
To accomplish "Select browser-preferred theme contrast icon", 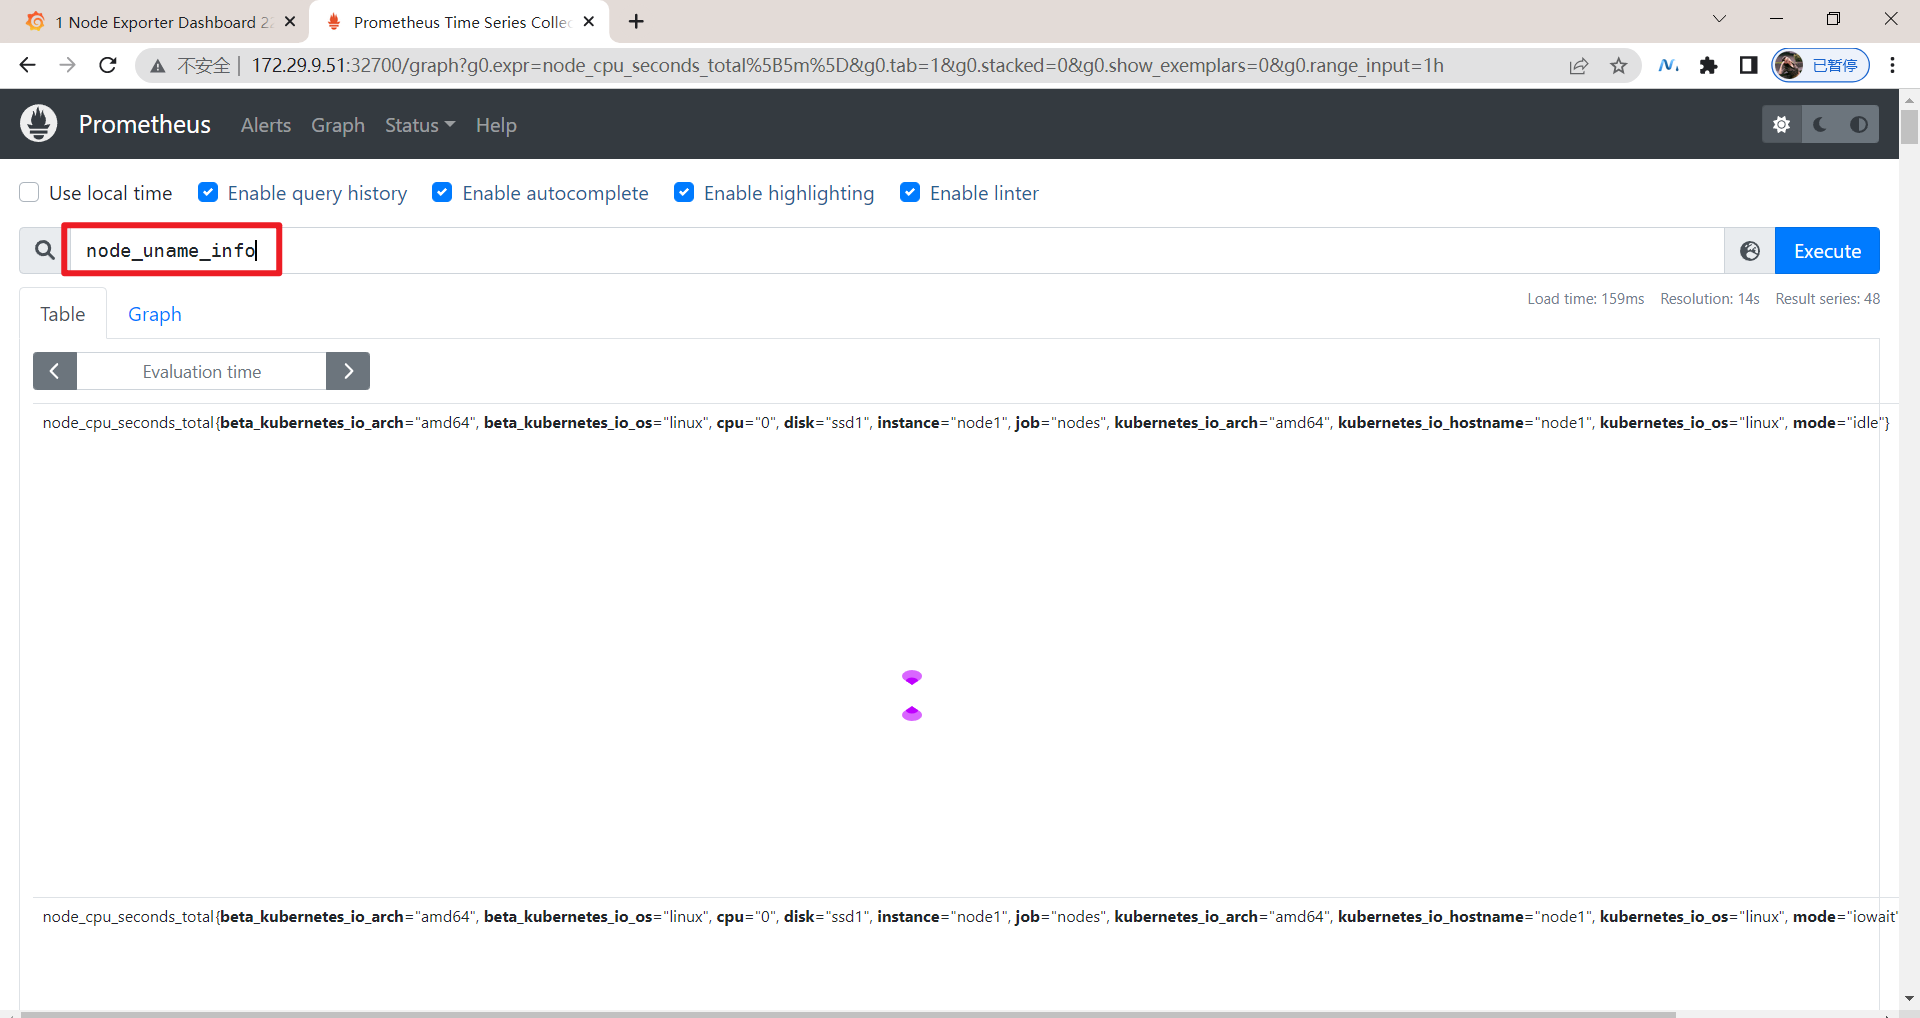I will pos(1859,125).
